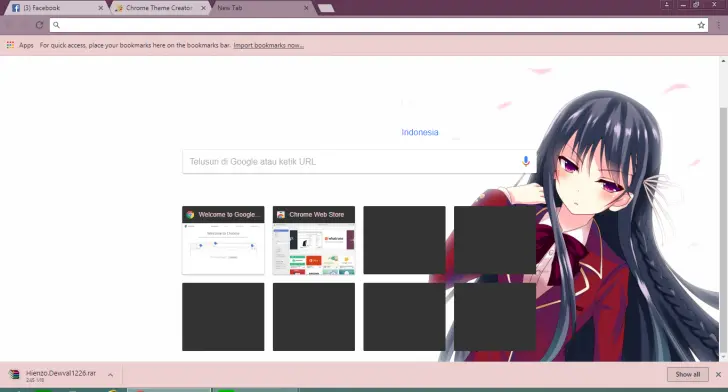The image size is (728, 392).
Task: Open the Welcome to Google thumbnail tile
Action: pyautogui.click(x=223, y=240)
